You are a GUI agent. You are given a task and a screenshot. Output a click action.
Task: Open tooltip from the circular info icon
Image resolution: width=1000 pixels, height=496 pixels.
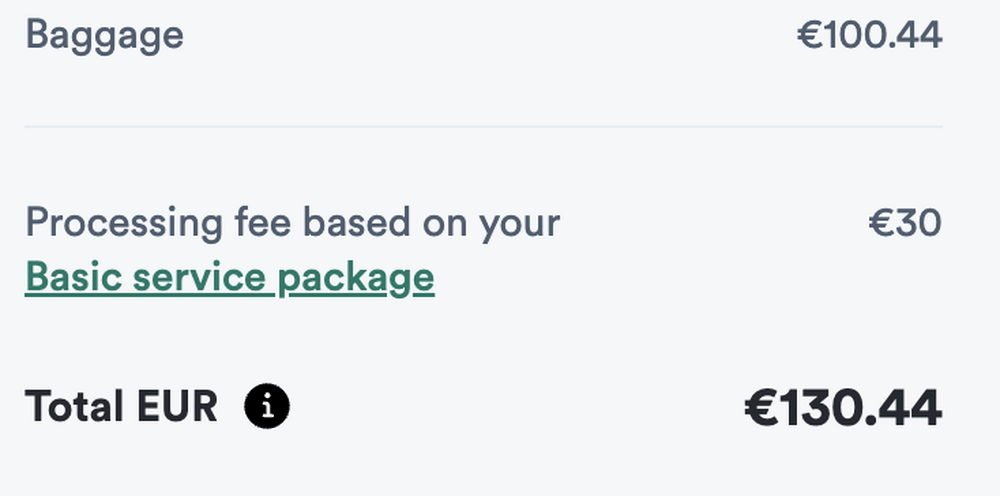[267, 406]
